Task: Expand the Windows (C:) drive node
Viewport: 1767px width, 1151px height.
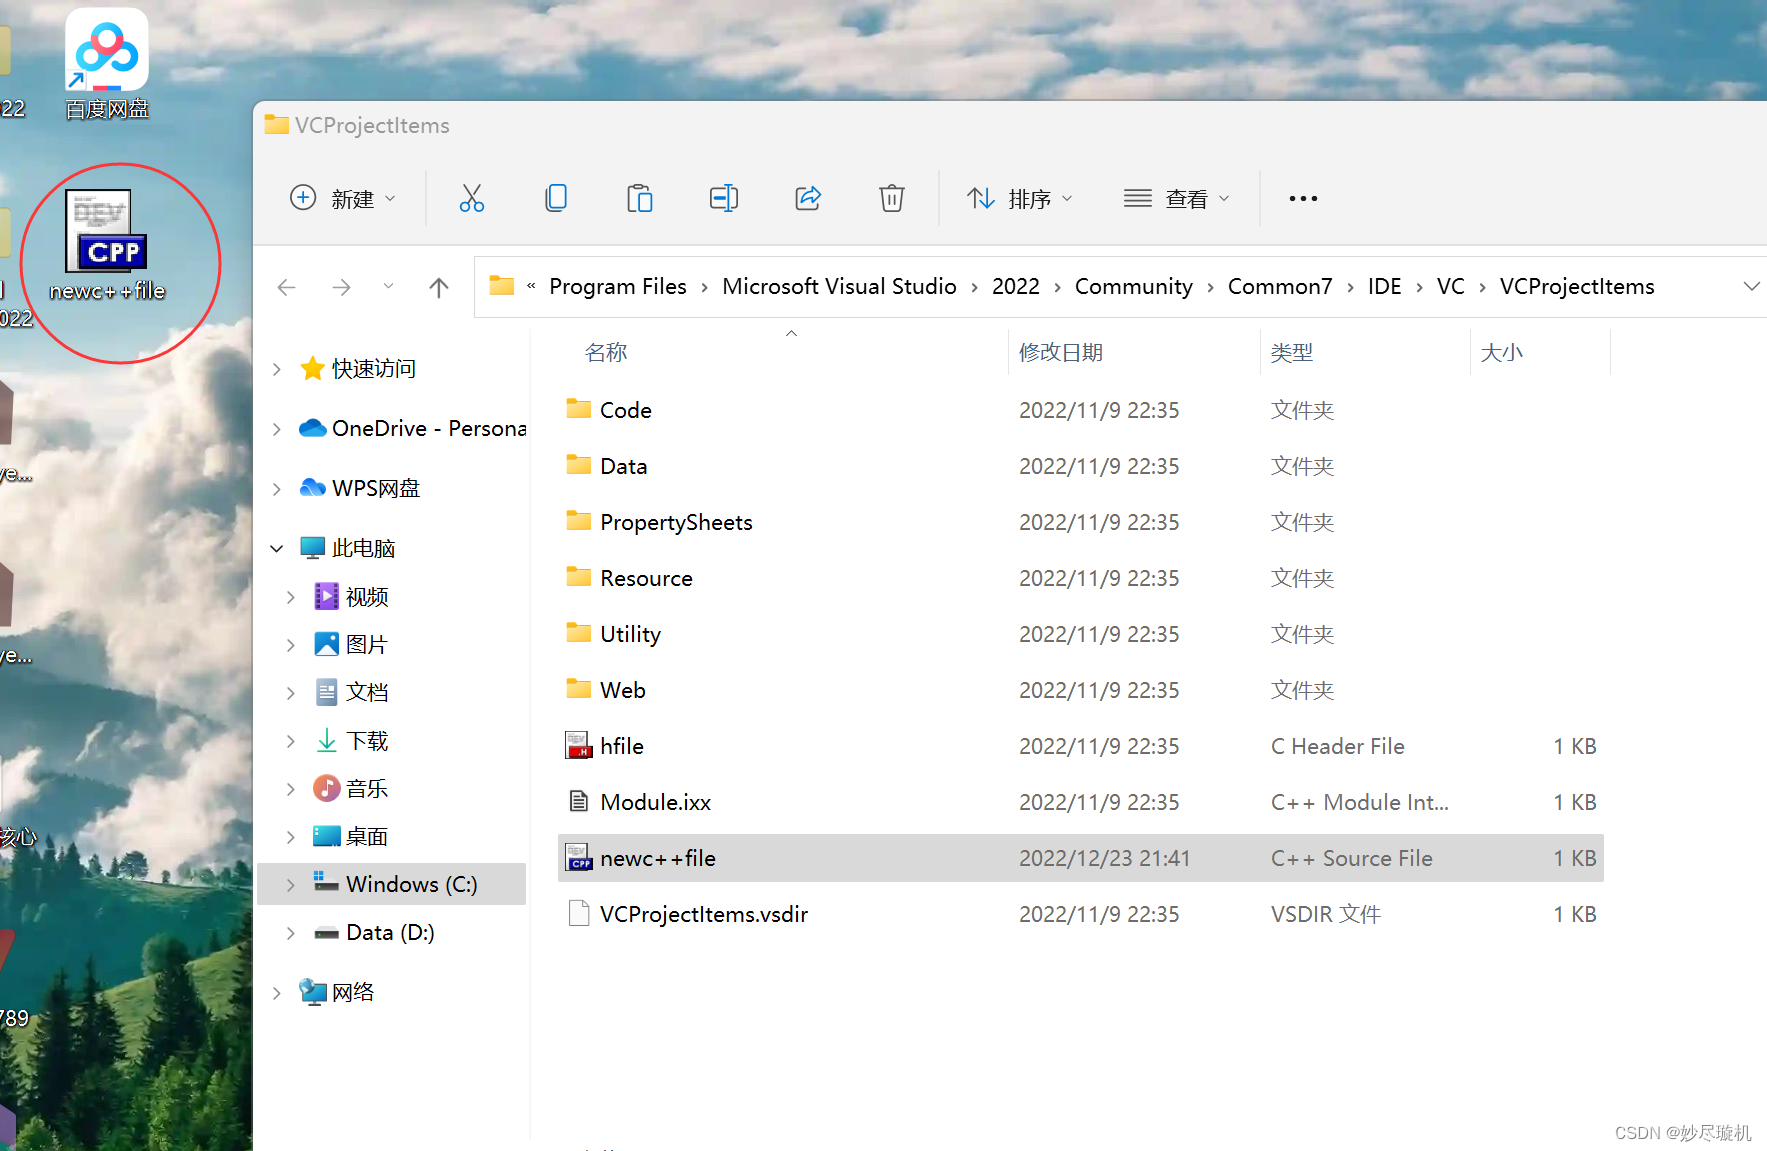Action: coord(290,884)
